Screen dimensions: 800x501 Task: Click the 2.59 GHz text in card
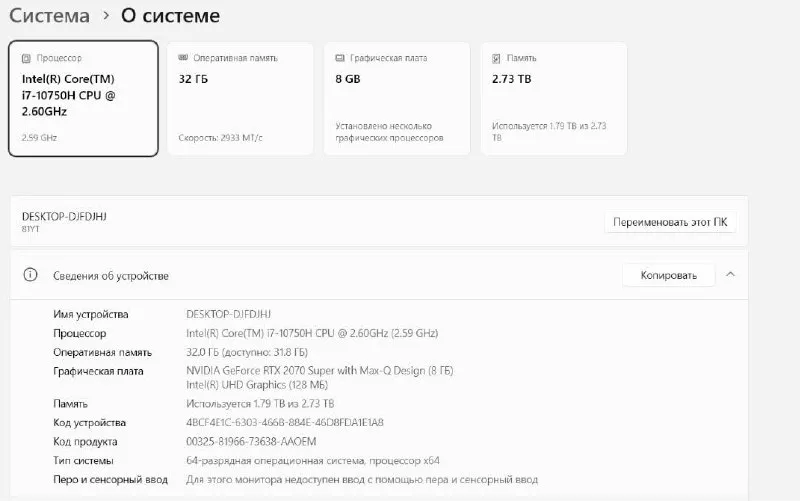[x=39, y=138]
